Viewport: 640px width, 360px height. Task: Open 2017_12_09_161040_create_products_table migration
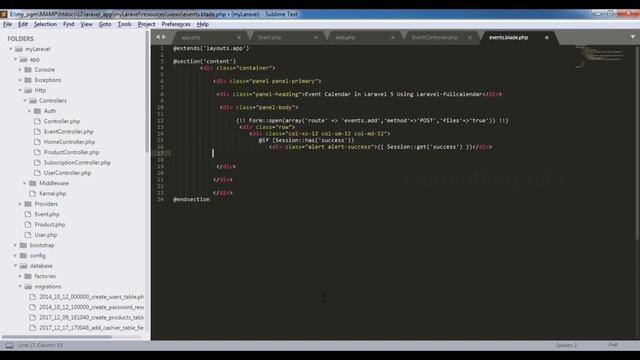(x=91, y=317)
